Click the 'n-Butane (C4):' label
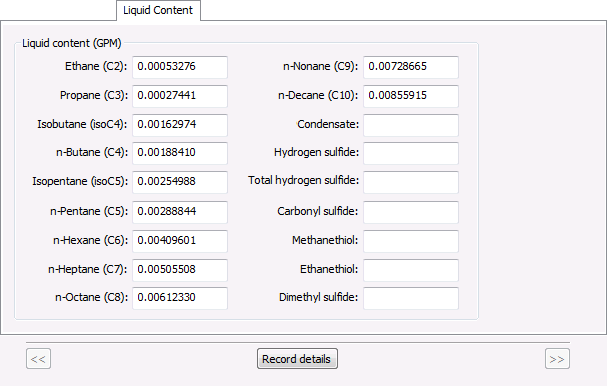This screenshot has height=386, width=607. point(92,152)
